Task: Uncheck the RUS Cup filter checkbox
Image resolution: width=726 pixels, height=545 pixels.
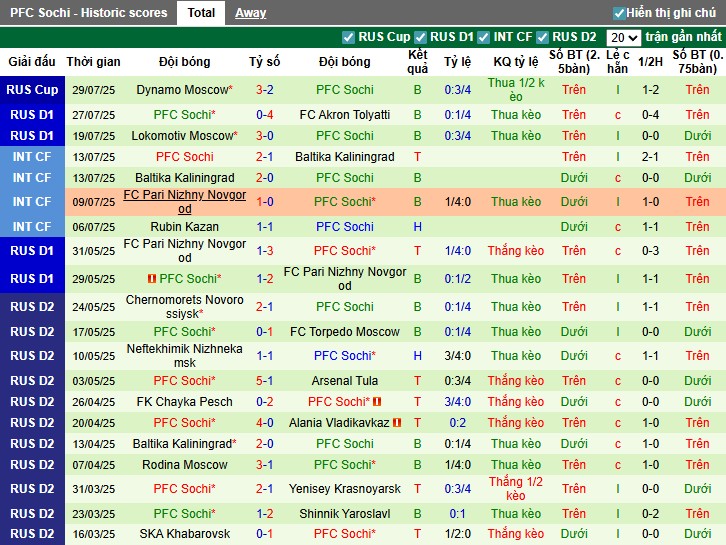Action: (x=348, y=37)
